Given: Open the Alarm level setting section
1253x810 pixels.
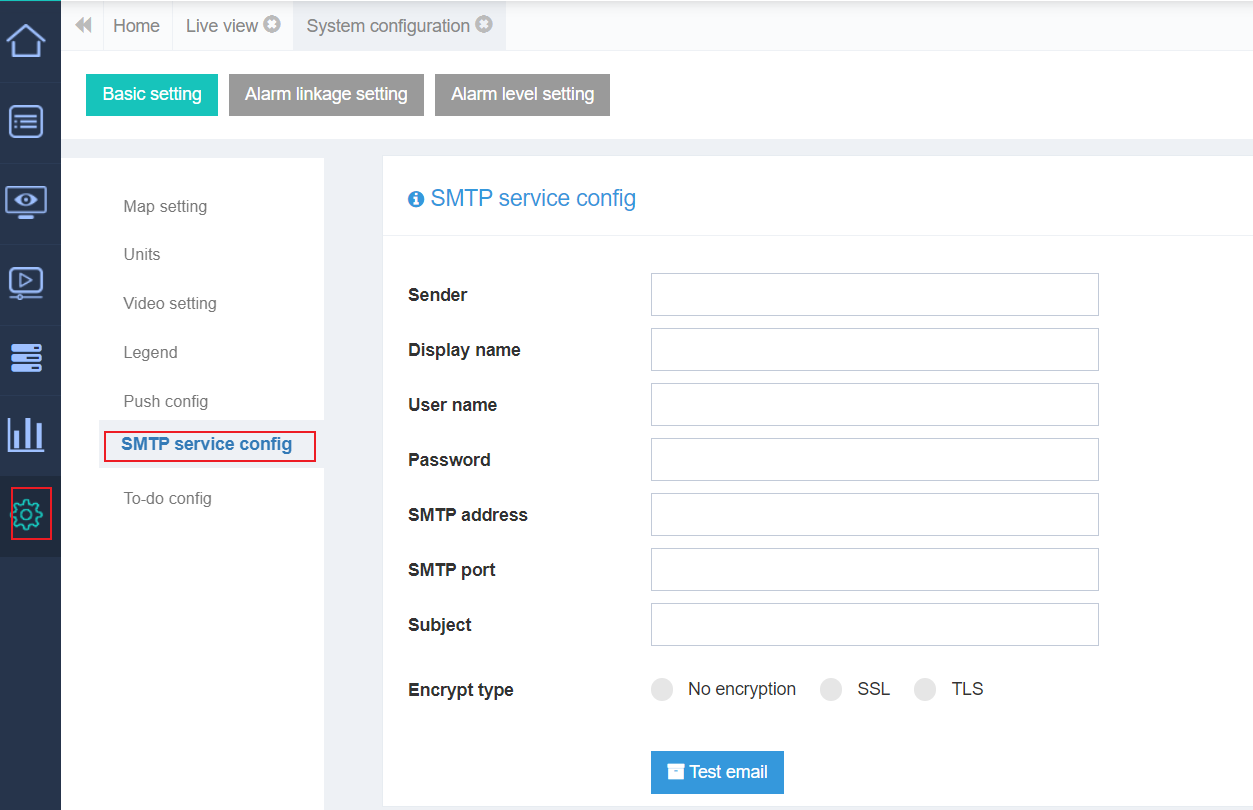Looking at the screenshot, I should [x=522, y=94].
